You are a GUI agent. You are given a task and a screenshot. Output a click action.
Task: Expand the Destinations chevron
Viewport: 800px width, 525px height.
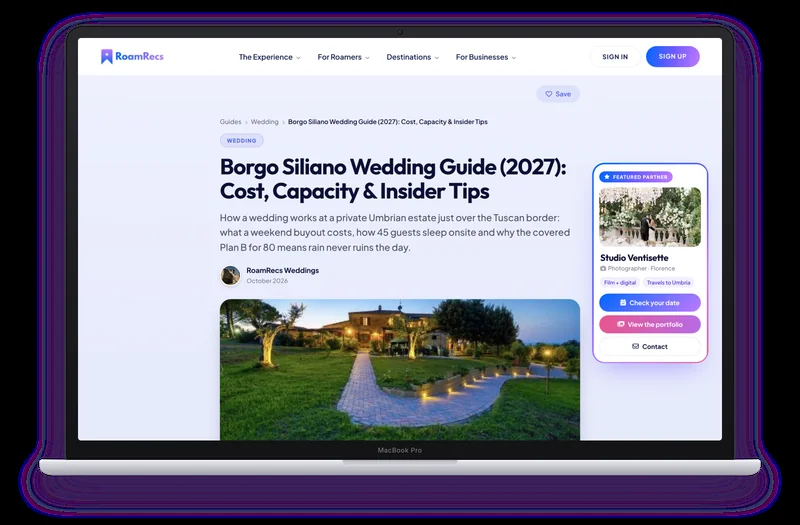pyautogui.click(x=437, y=58)
